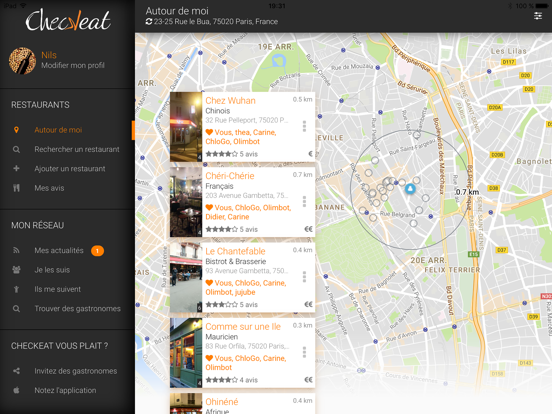This screenshot has height=414, width=552.
Task: Click Modifier mon profil link
Action: [73, 65]
